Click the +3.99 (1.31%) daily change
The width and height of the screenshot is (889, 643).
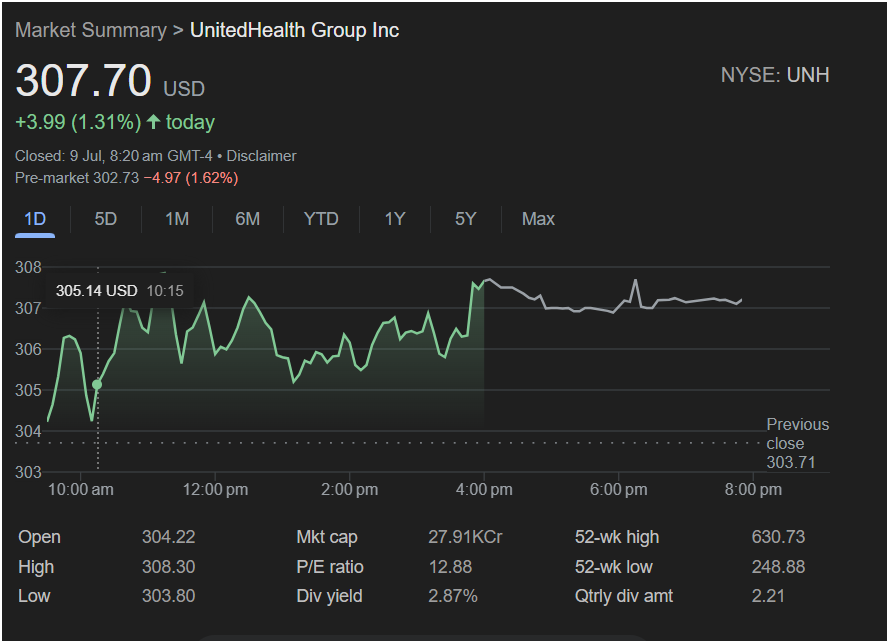78,122
